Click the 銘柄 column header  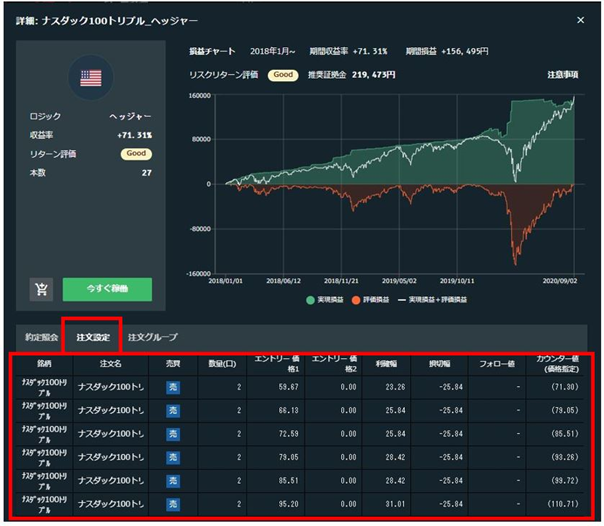tap(44, 364)
